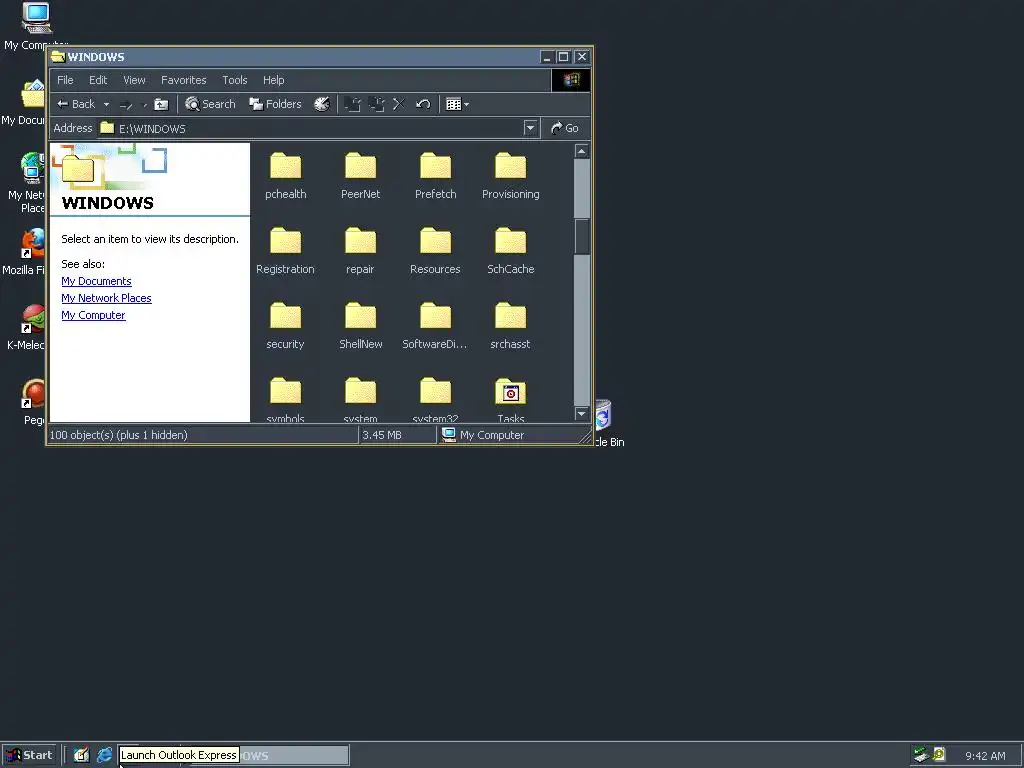Open the Start menu
1024x768 pixels.
point(29,755)
